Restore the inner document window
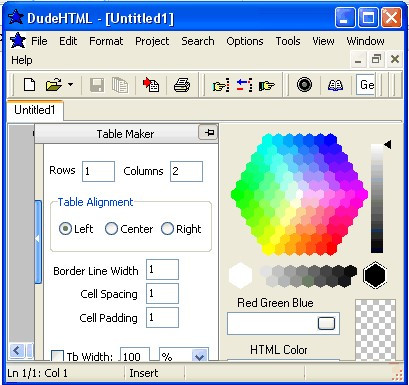This screenshot has height=385, width=409. (x=377, y=60)
